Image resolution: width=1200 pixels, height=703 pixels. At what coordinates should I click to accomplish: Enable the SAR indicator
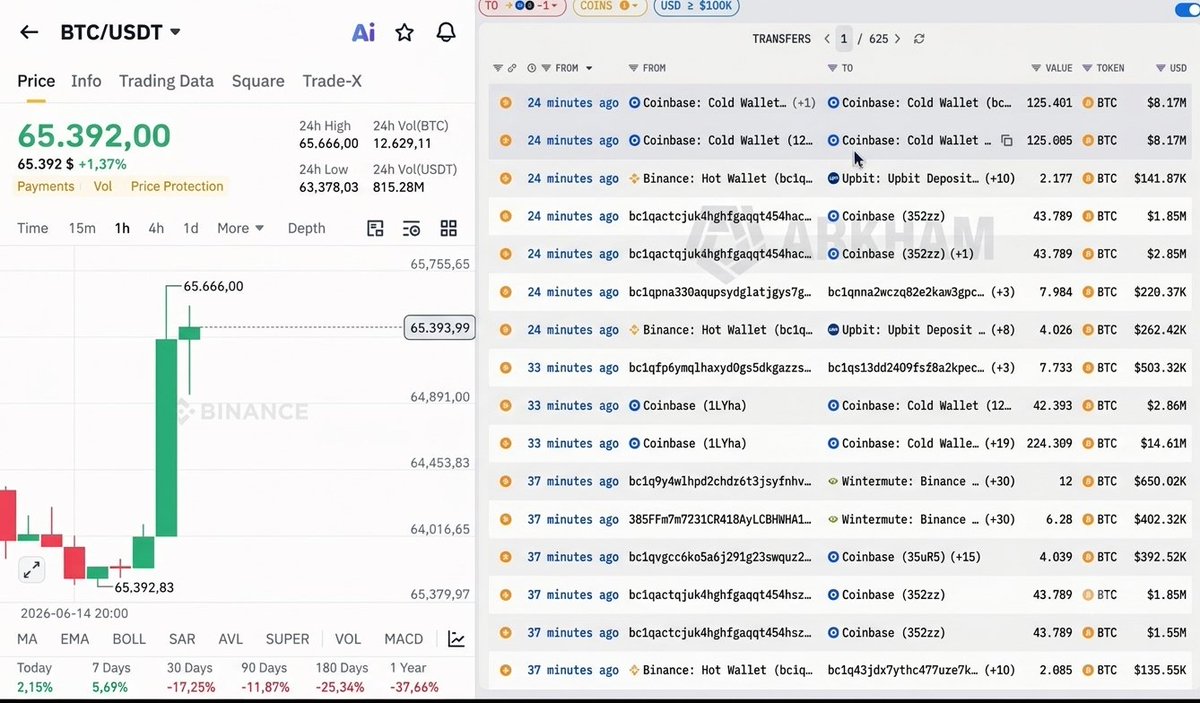click(x=182, y=639)
